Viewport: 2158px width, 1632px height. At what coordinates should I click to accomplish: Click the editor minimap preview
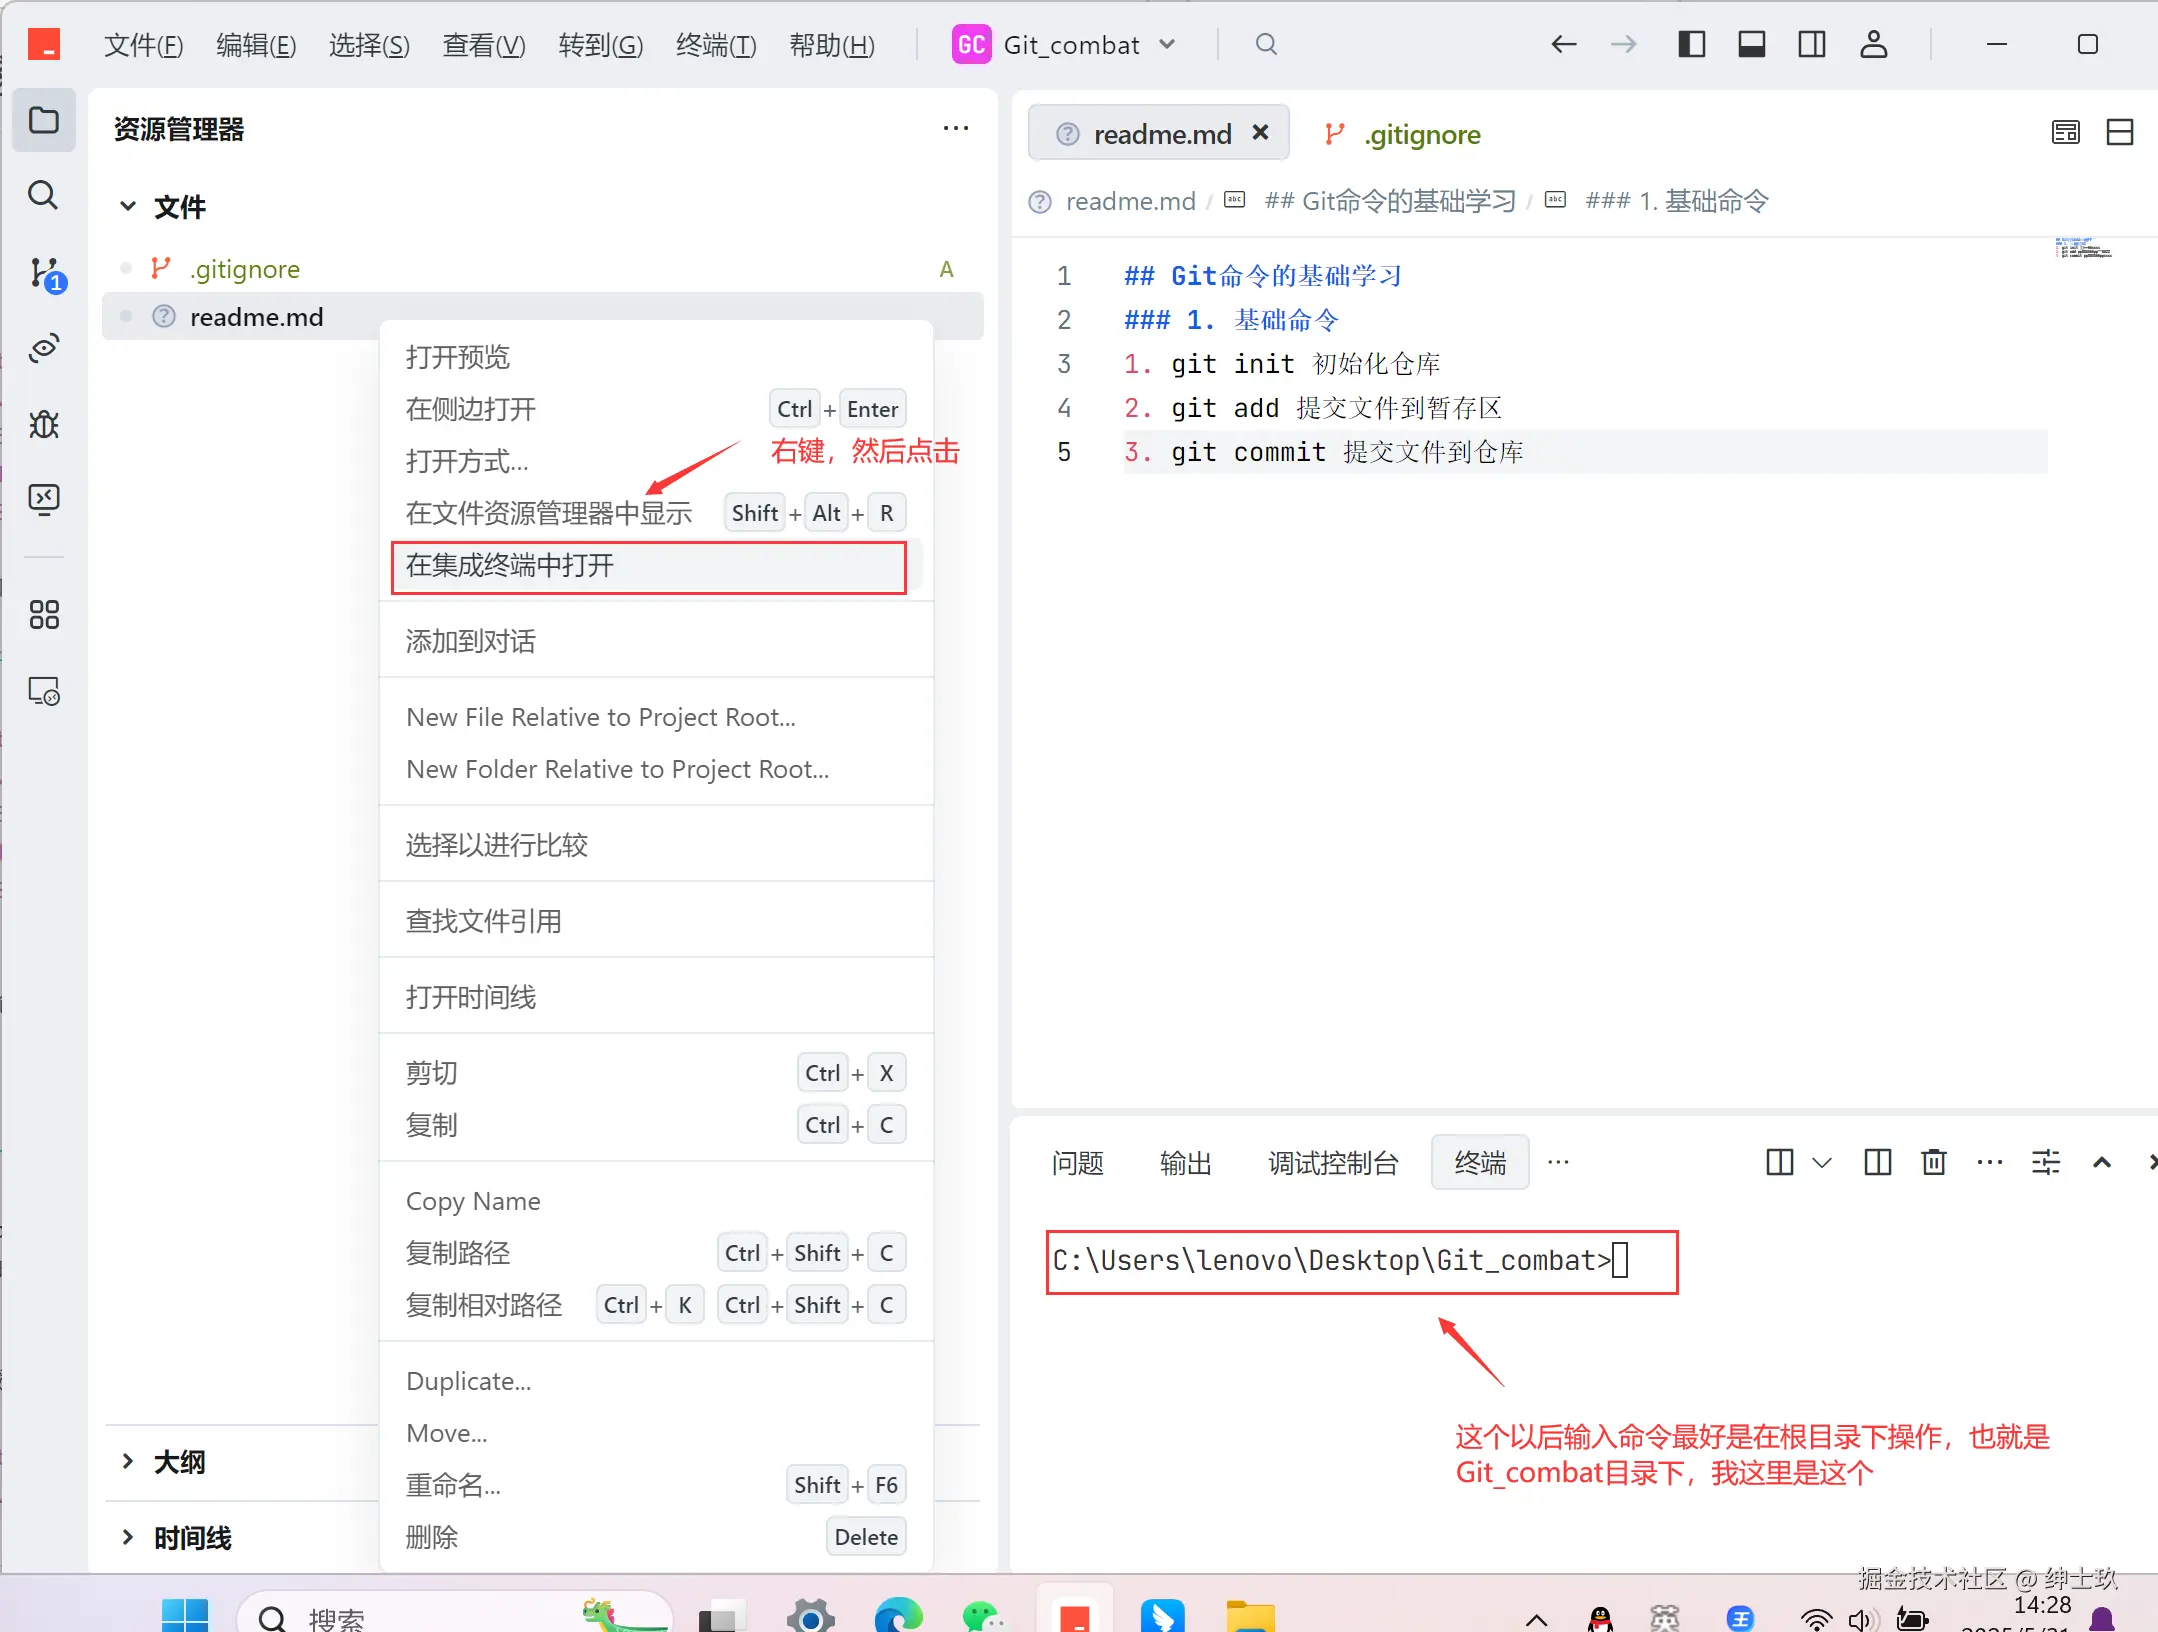tap(2082, 248)
